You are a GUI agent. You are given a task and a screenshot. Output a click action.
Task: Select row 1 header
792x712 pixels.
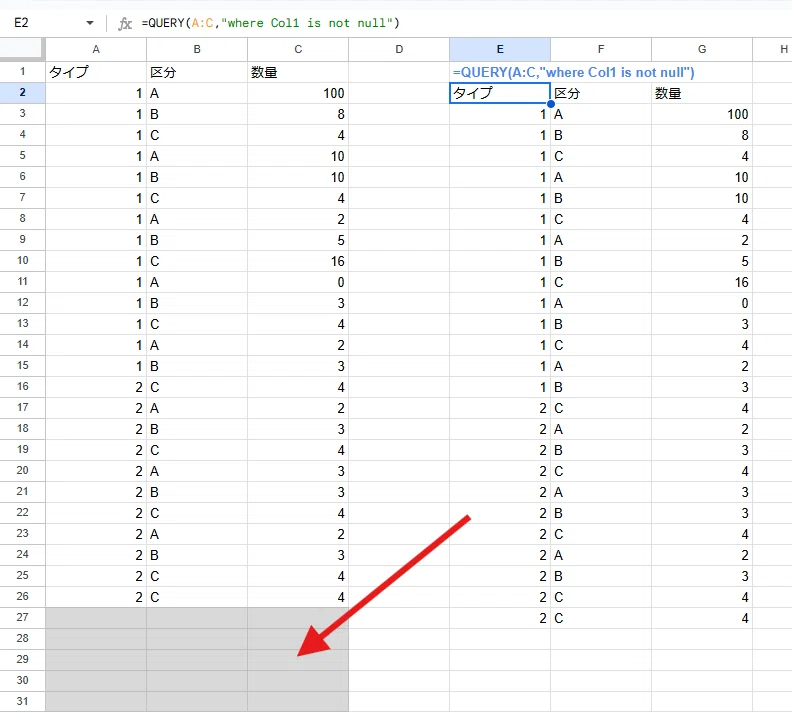[x=23, y=72]
